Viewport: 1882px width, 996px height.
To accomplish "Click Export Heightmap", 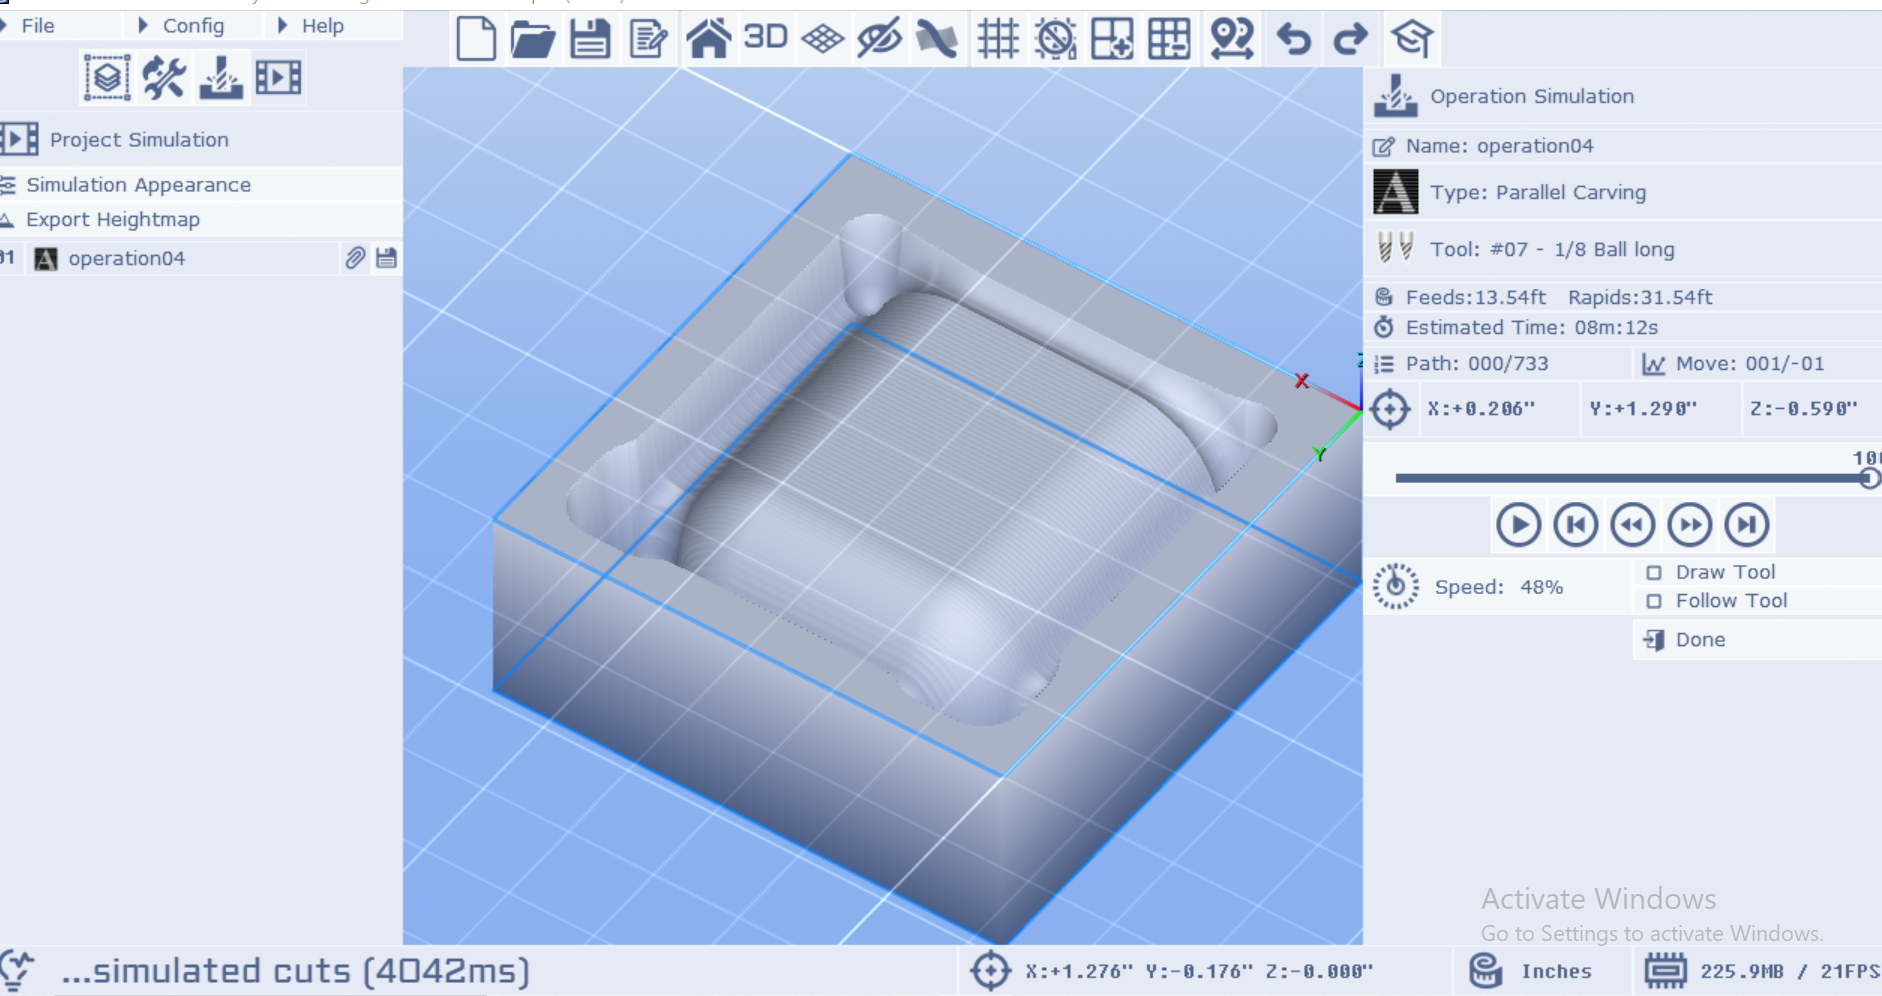I will (x=113, y=219).
